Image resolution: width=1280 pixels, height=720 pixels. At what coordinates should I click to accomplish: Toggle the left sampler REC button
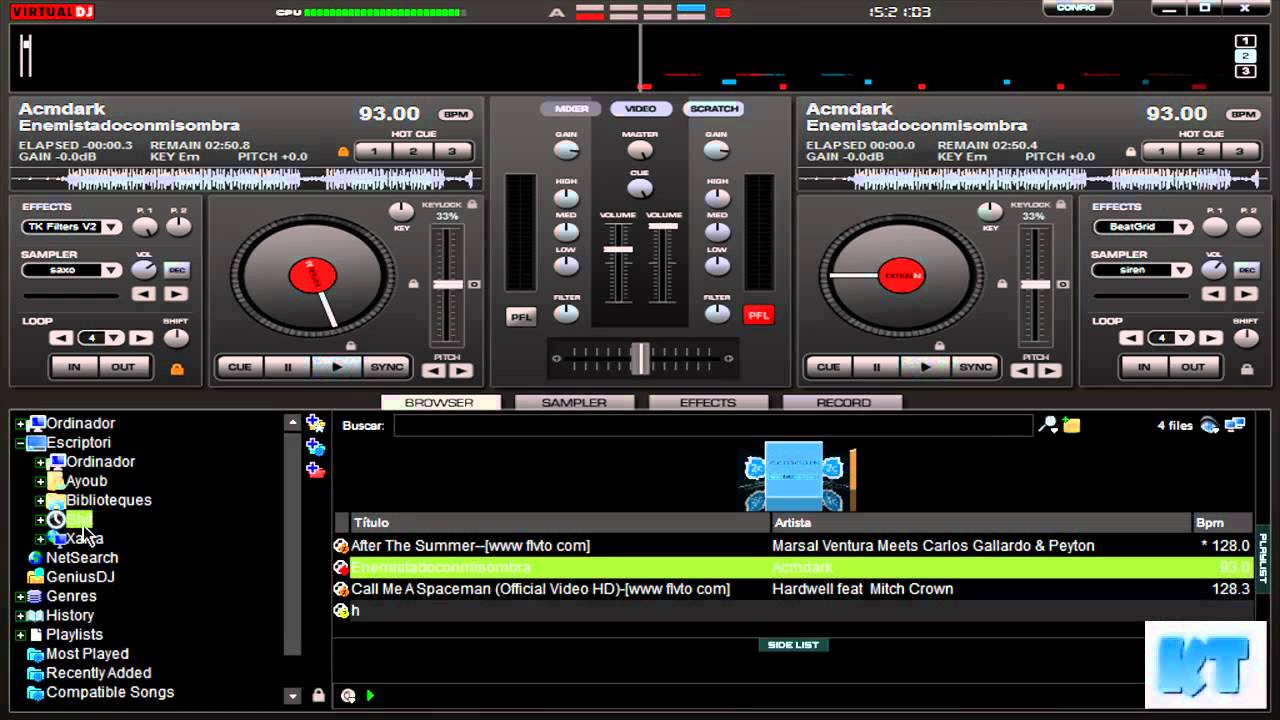176,270
